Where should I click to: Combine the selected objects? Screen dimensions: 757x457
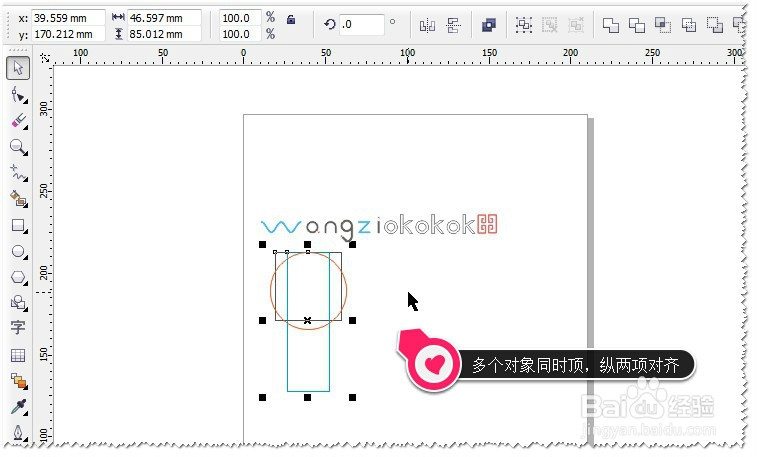pos(489,25)
